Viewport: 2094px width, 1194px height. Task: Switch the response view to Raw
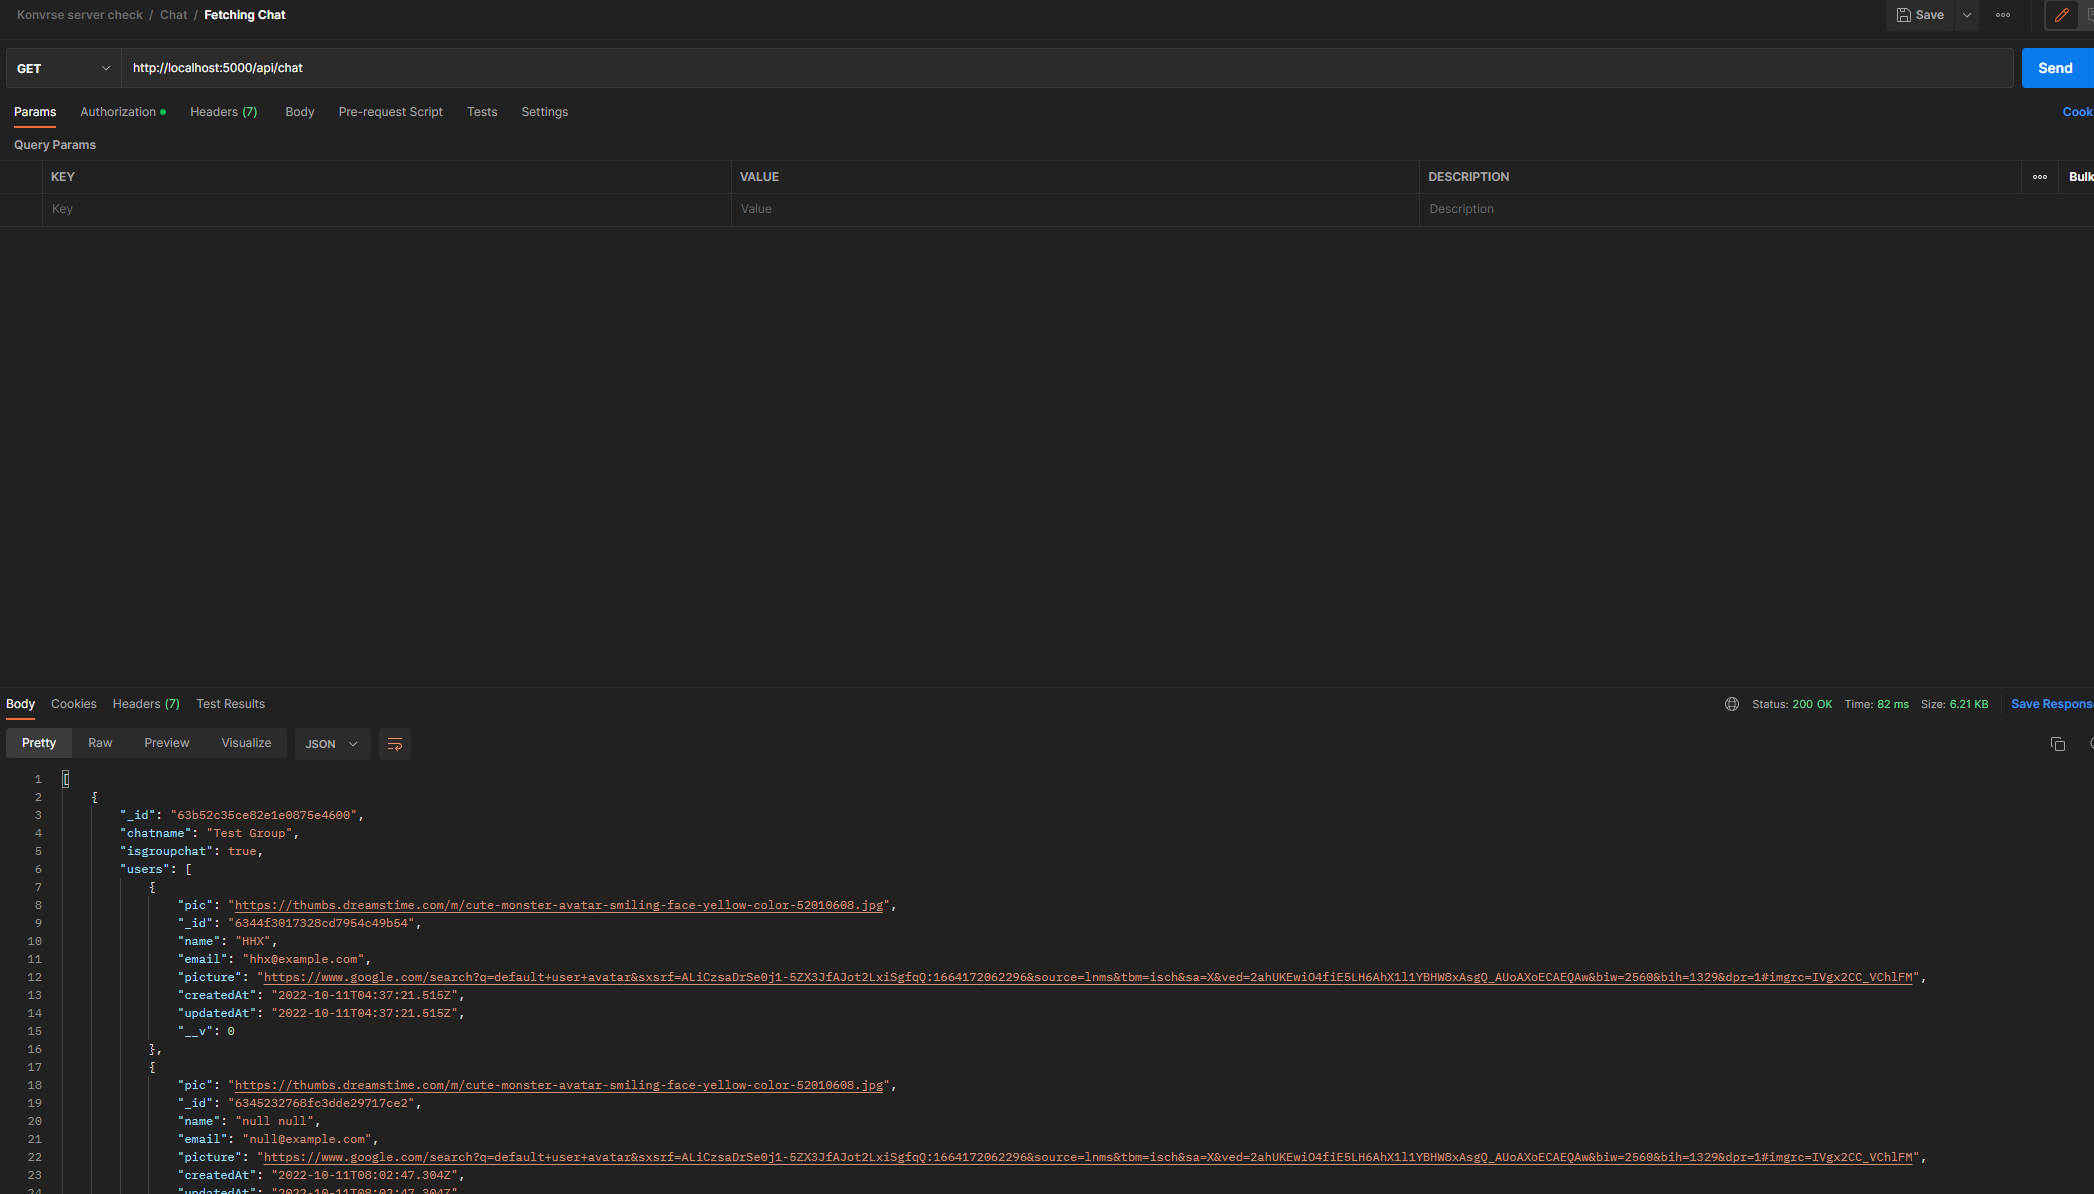pos(100,742)
